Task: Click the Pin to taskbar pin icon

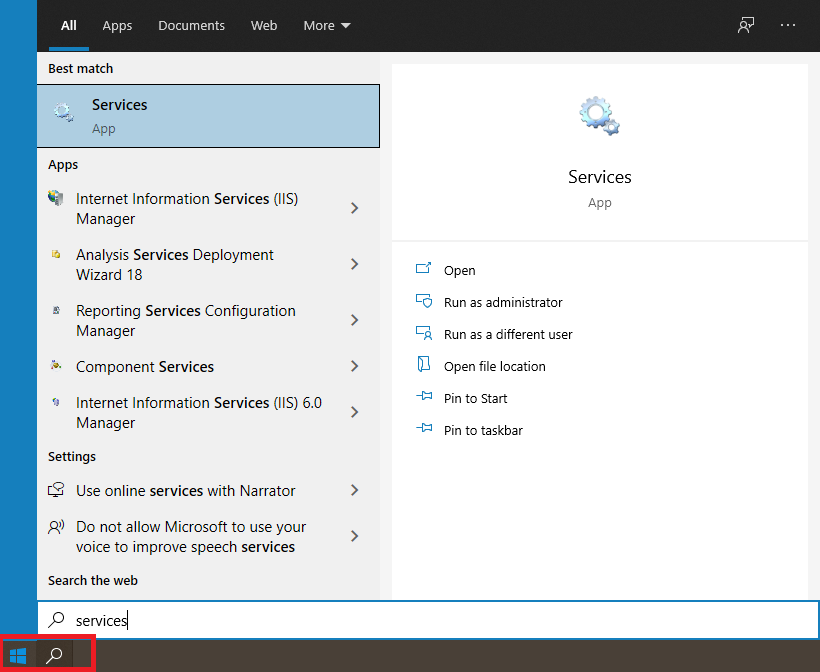Action: [x=424, y=428]
